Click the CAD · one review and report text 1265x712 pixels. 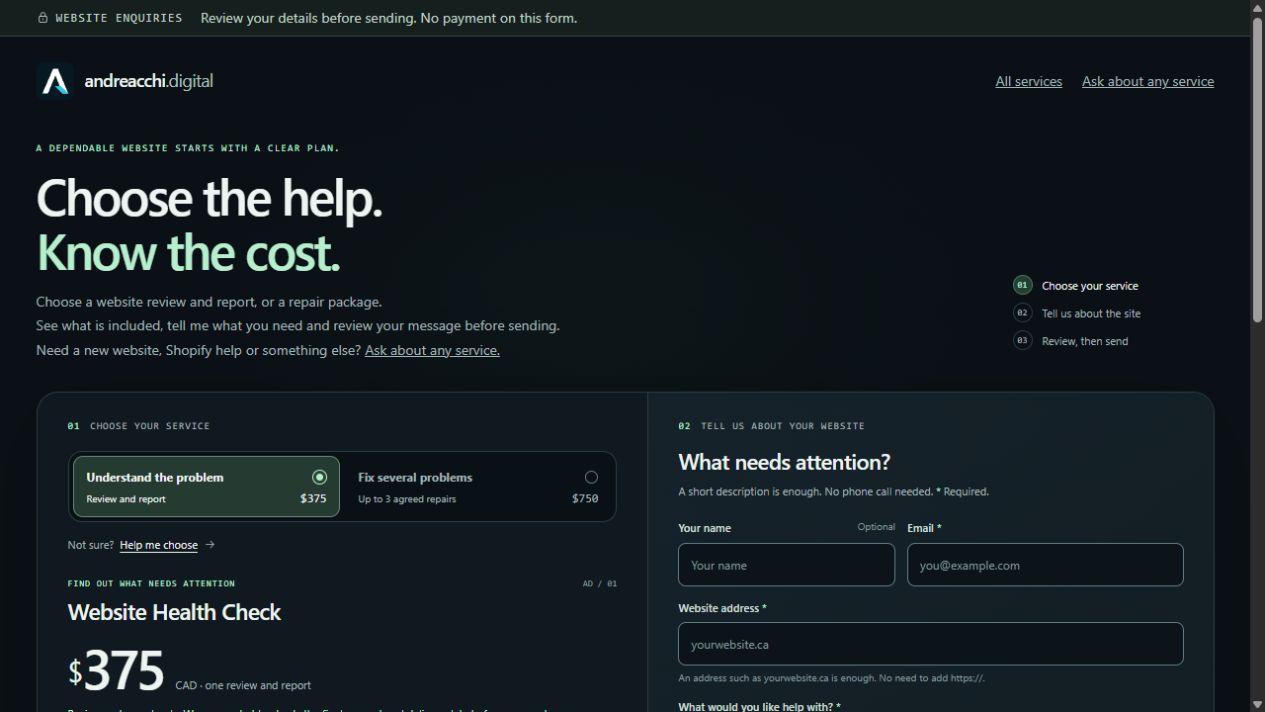tap(243, 685)
